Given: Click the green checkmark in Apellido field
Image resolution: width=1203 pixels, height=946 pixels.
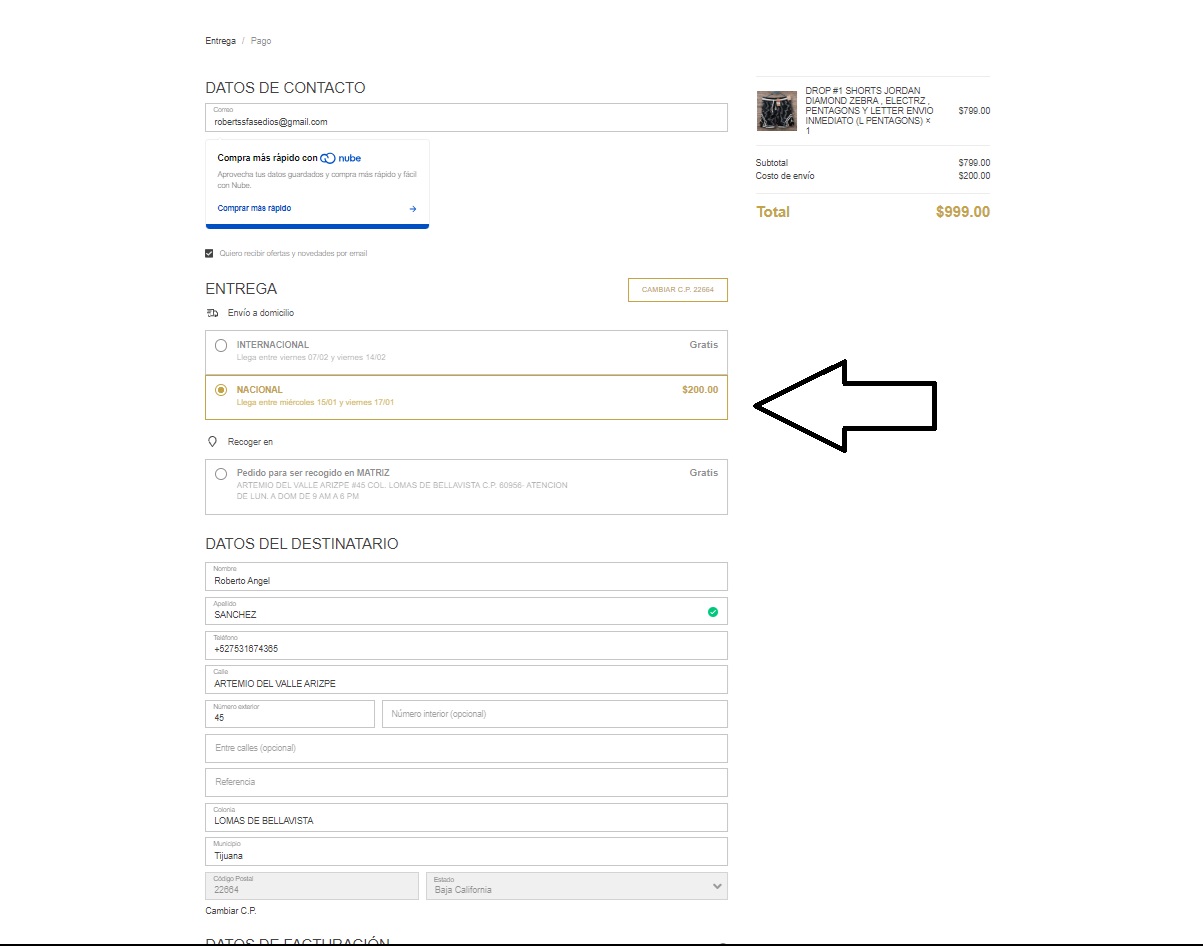Looking at the screenshot, I should (x=713, y=612).
